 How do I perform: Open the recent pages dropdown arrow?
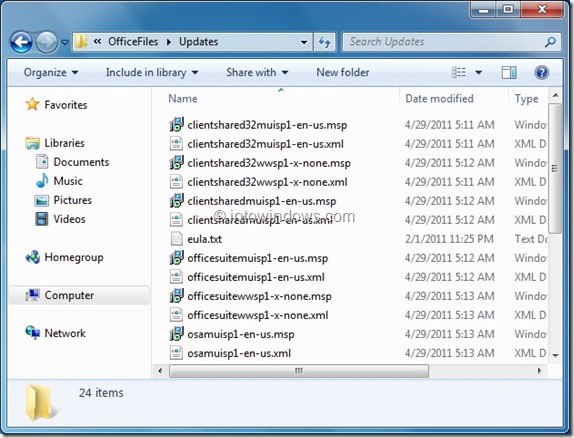pyautogui.click(x=65, y=42)
